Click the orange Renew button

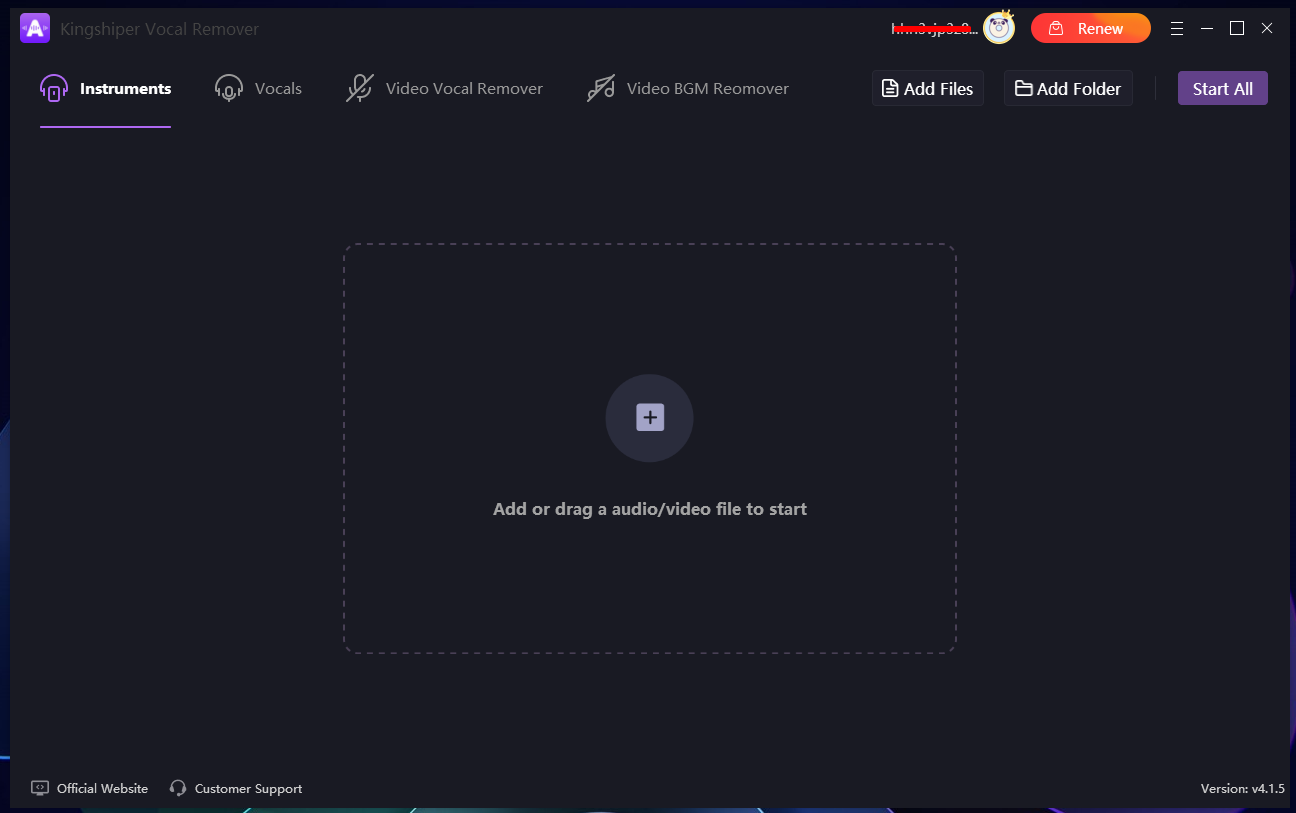[1091, 28]
